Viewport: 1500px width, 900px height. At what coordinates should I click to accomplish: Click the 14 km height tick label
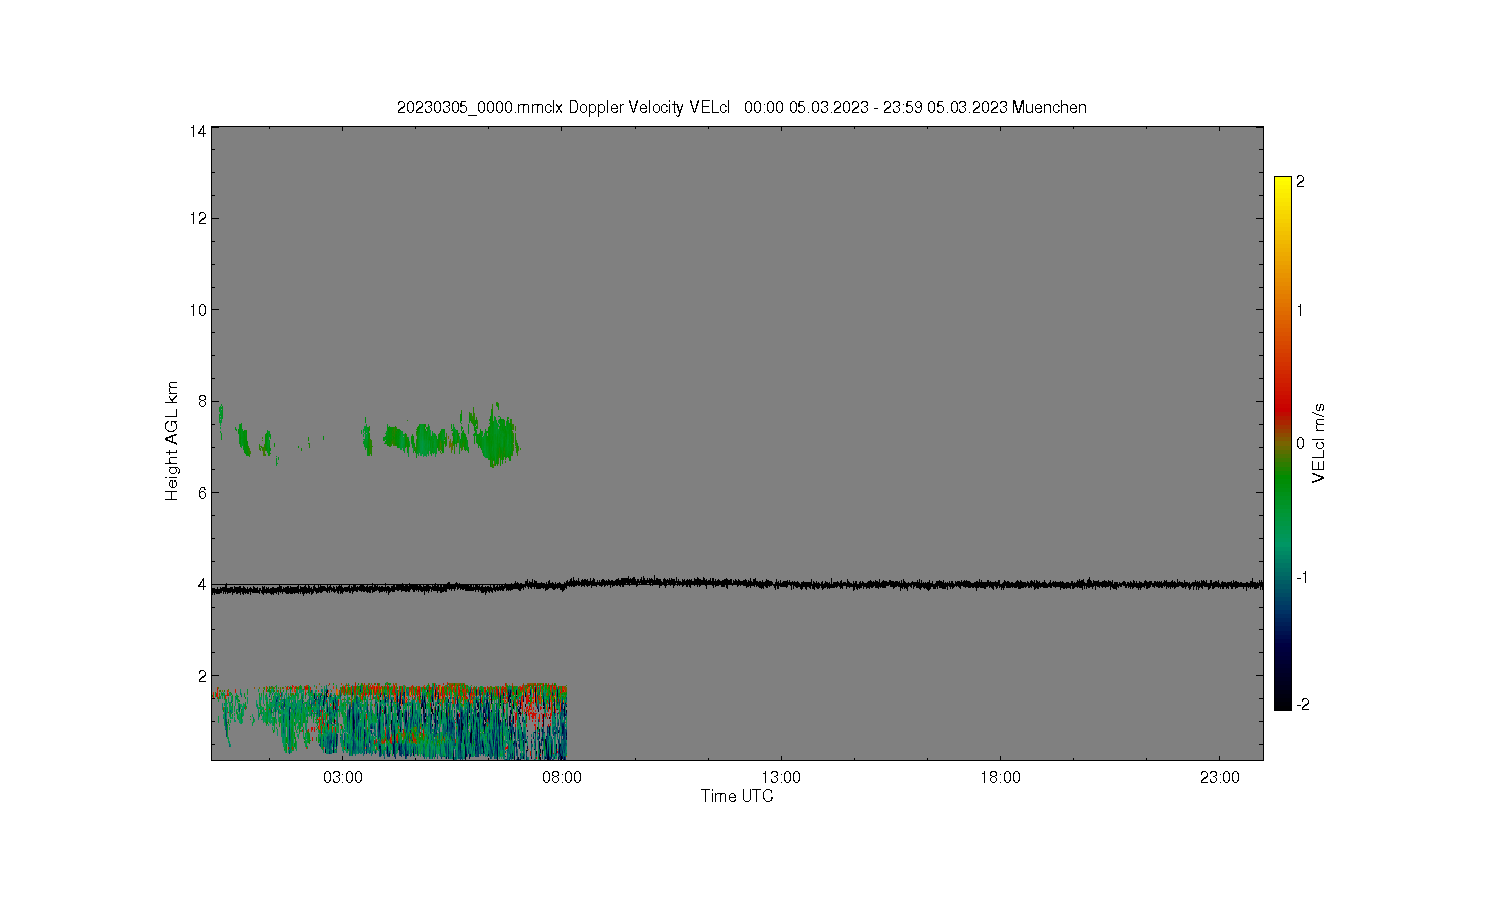198,131
